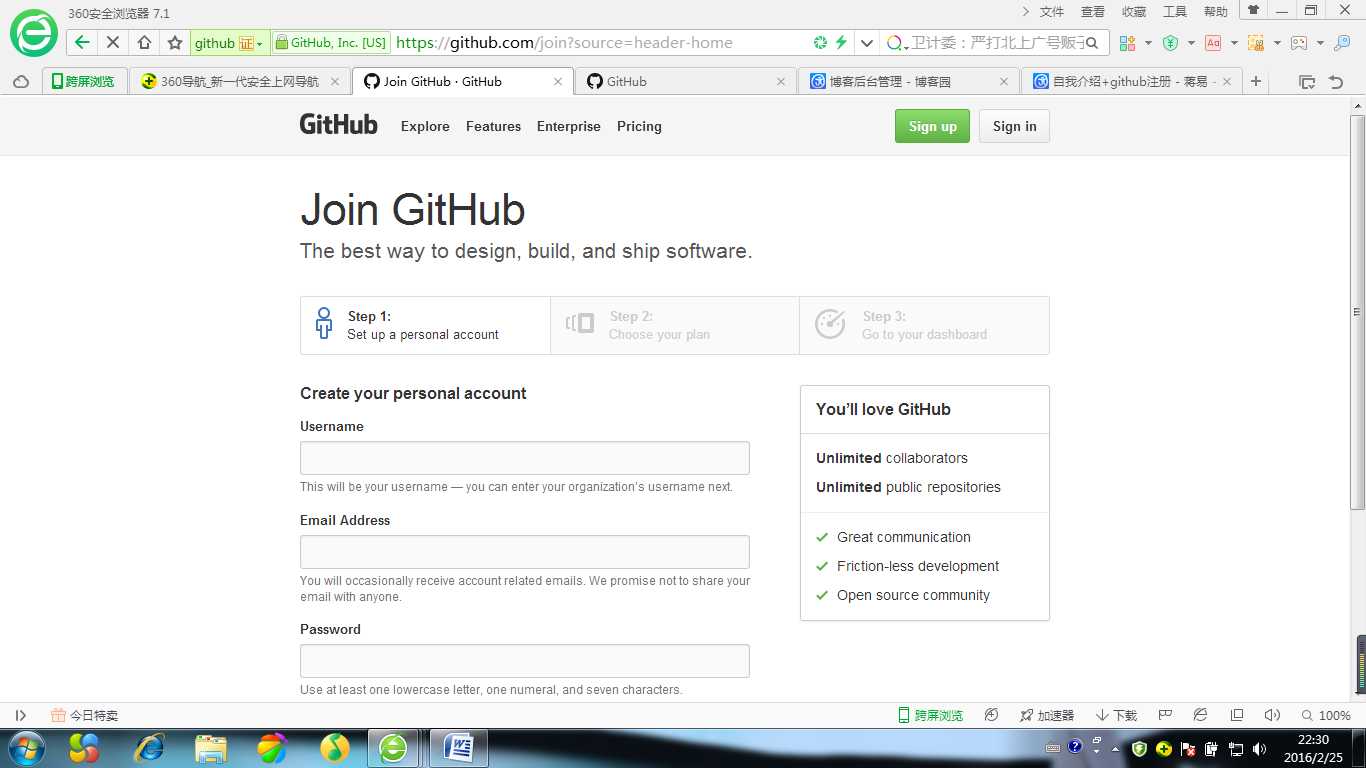Screen dimensions: 1366x768
Task: Switch to the 360导航 tab
Action: click(241, 82)
